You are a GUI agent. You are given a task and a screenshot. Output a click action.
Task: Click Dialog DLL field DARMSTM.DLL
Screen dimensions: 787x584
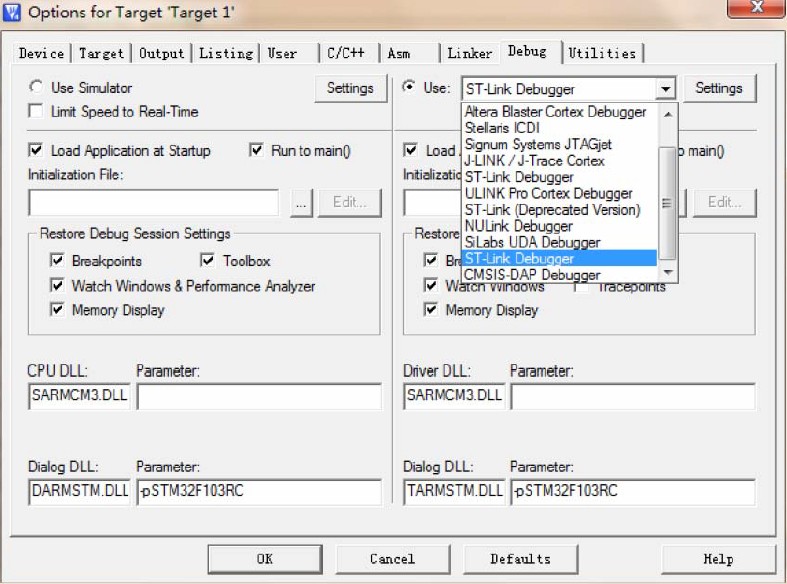point(79,491)
